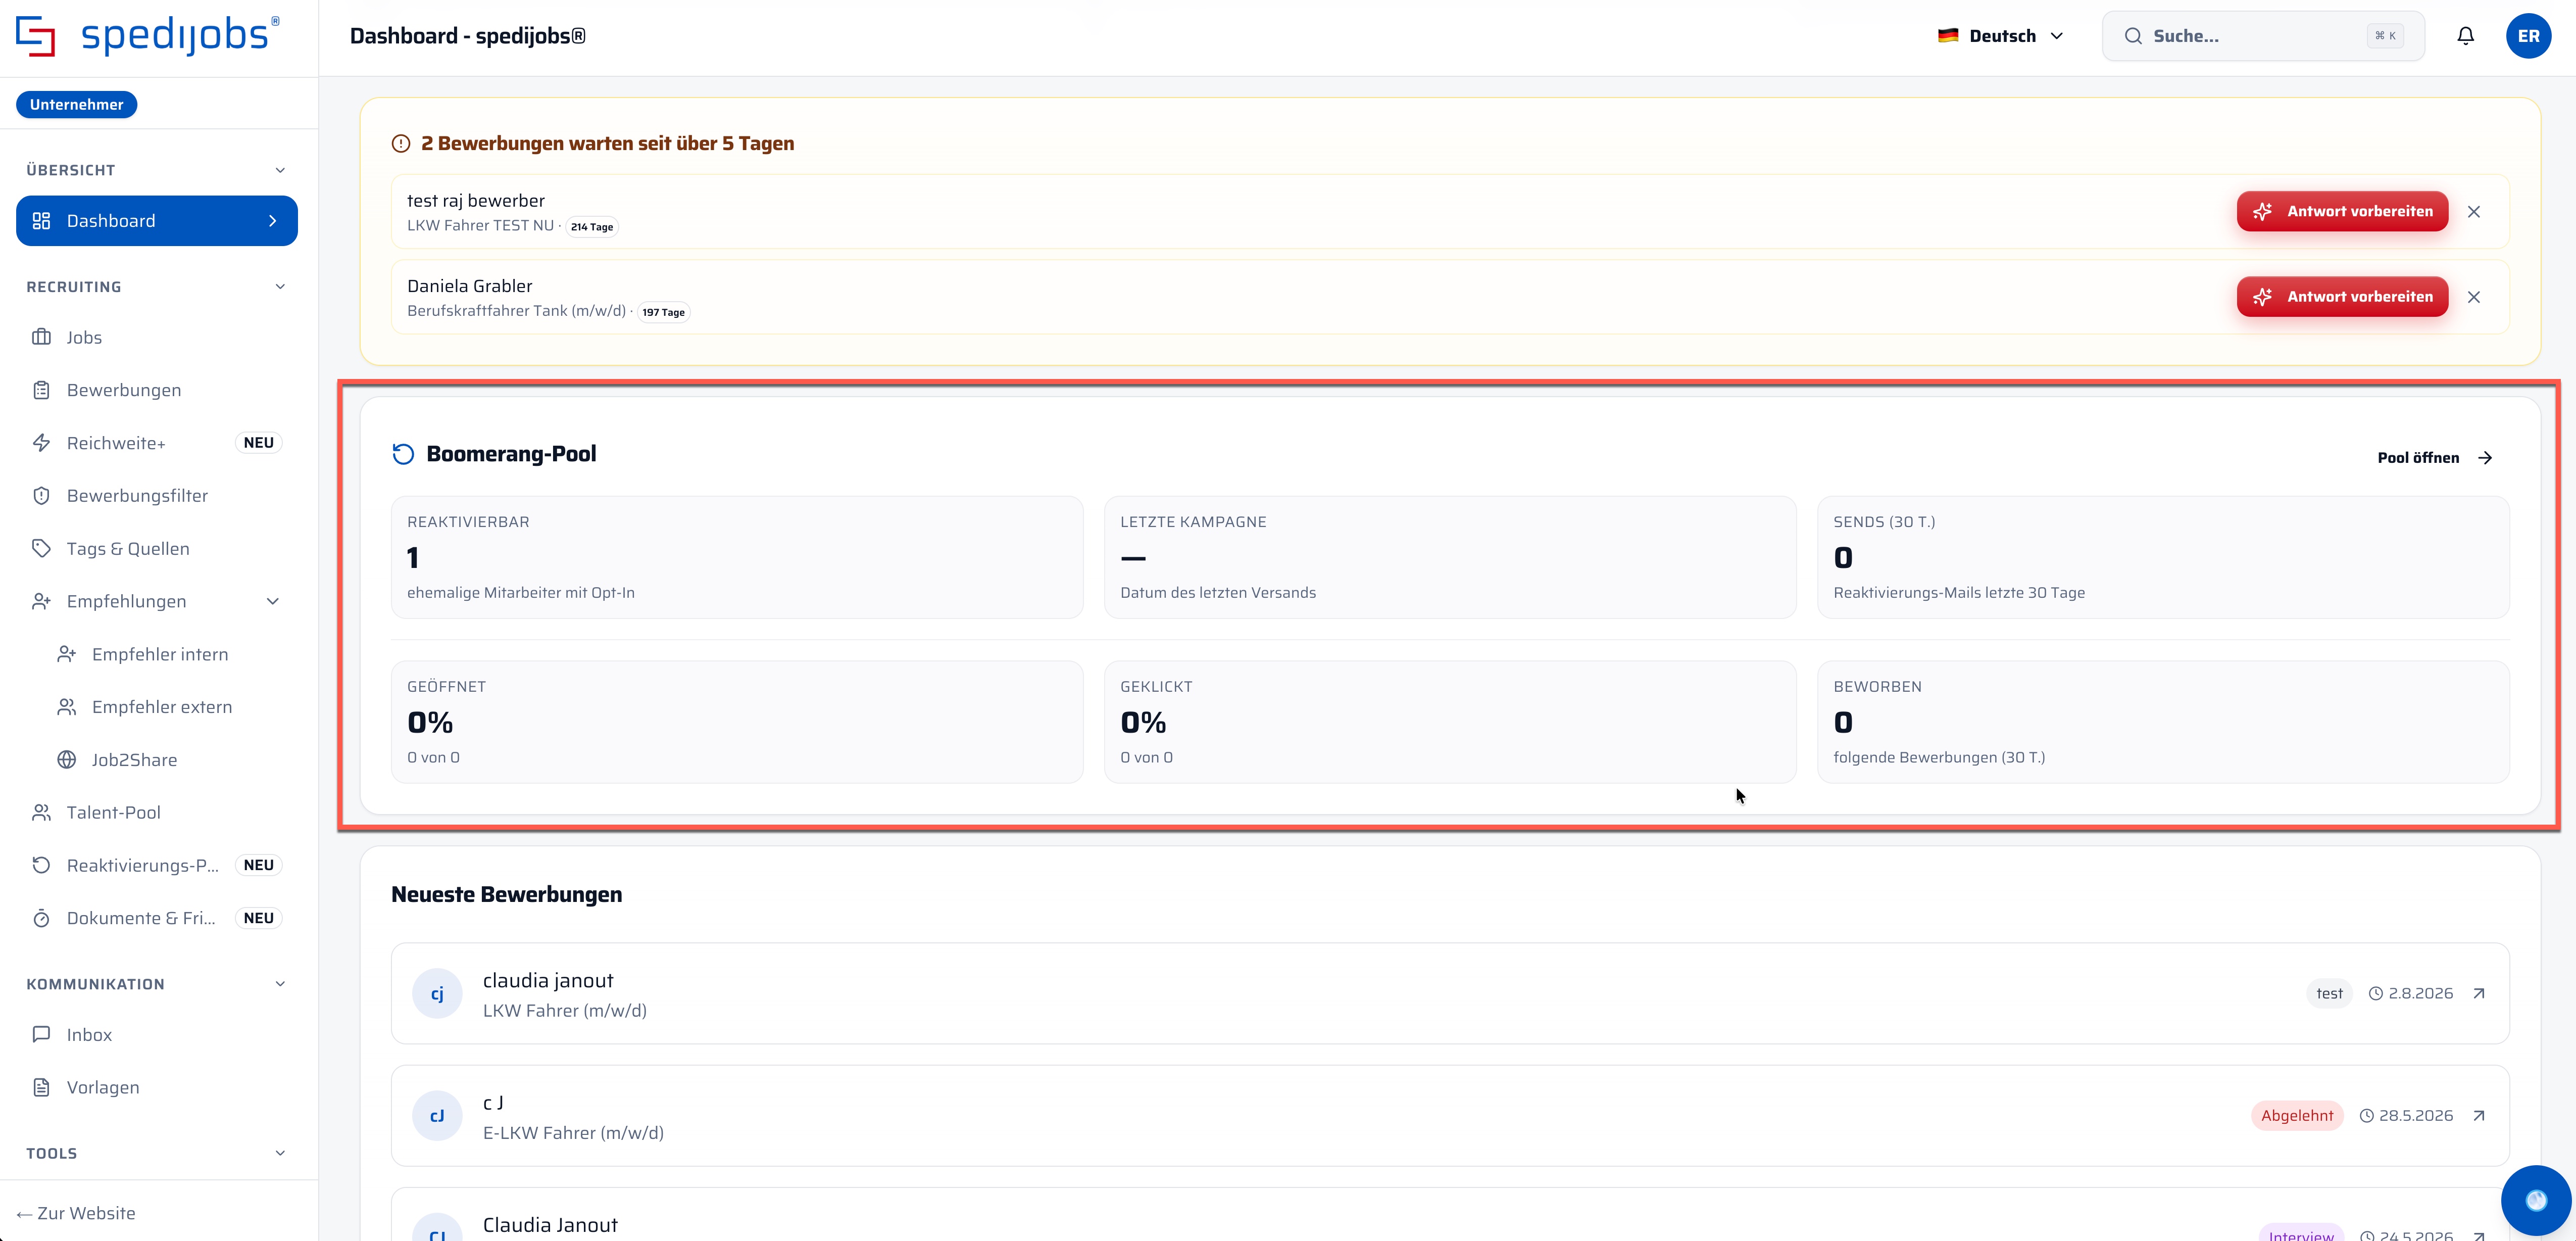2576x1241 pixels.
Task: Prepare answer for test raj bewerber
Action: [x=2342, y=211]
